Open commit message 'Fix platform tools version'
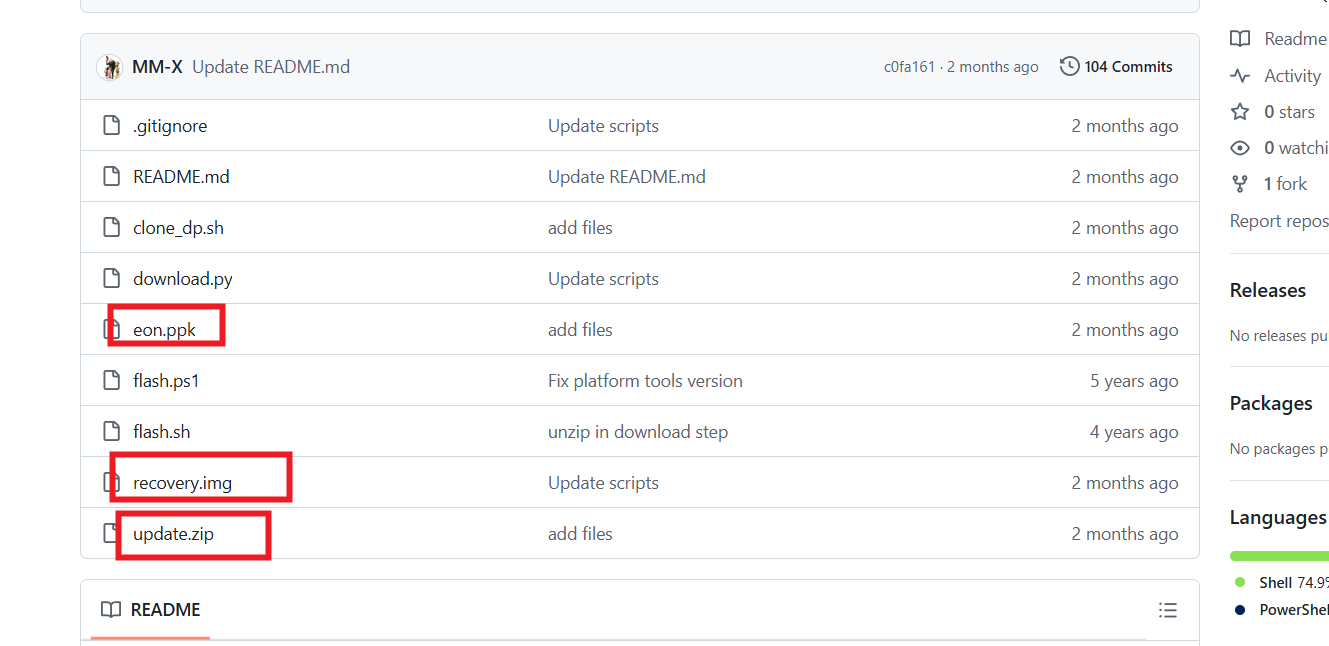 coord(645,381)
